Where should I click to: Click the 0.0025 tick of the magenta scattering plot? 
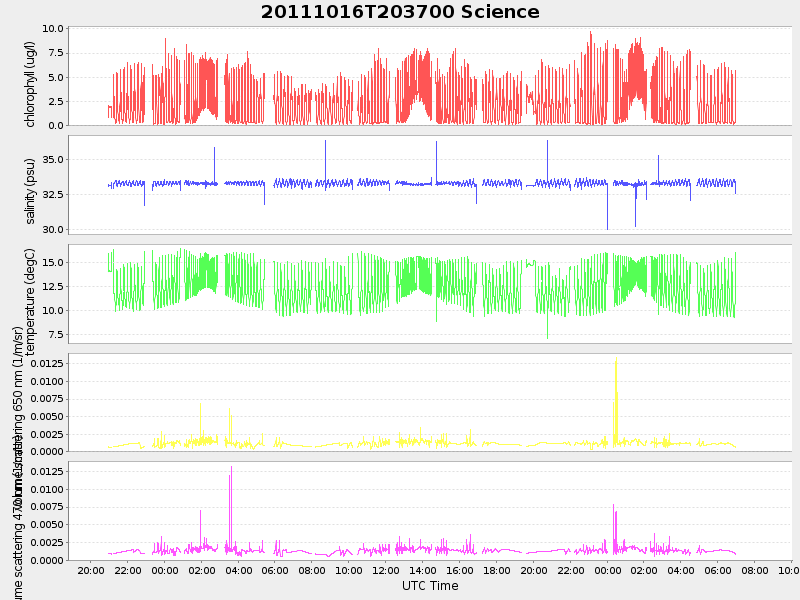click(x=47, y=542)
